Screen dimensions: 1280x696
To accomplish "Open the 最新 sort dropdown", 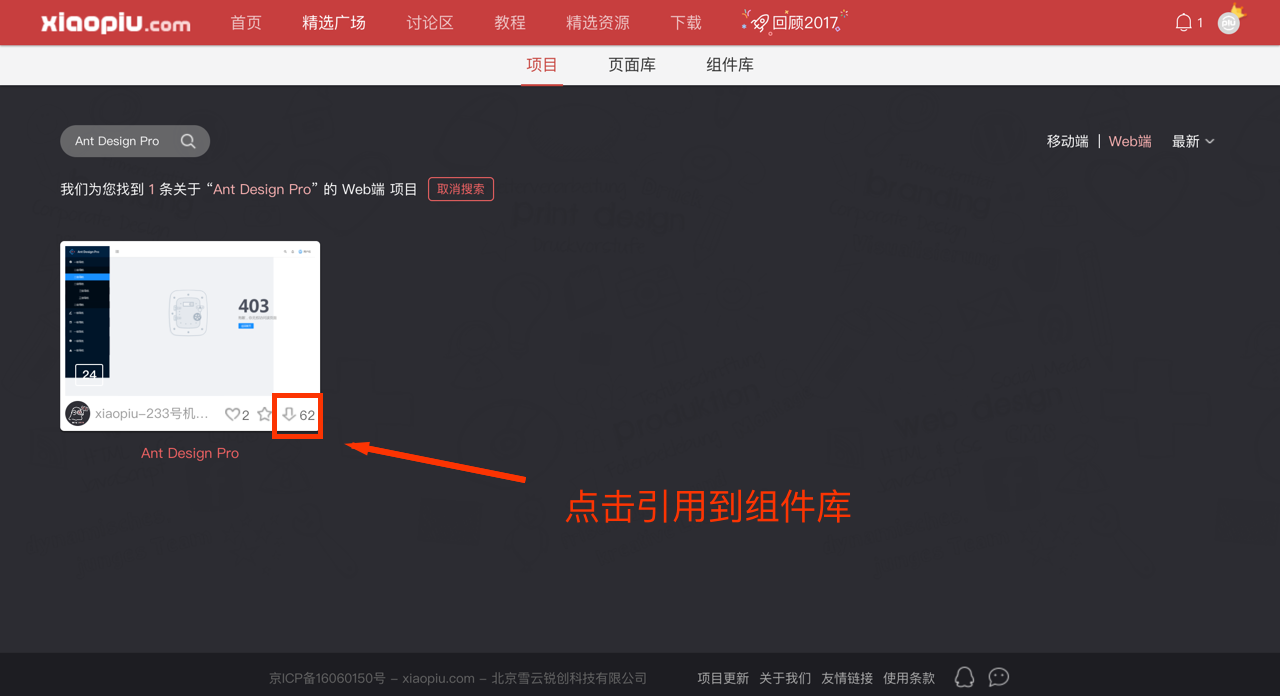I will (x=1193, y=141).
